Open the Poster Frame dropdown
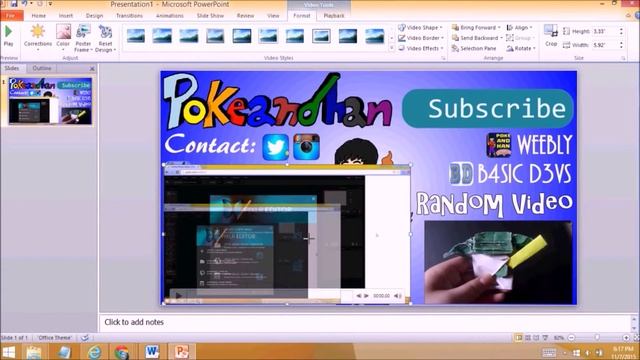This screenshot has width=640, height=360. pyautogui.click(x=83, y=38)
